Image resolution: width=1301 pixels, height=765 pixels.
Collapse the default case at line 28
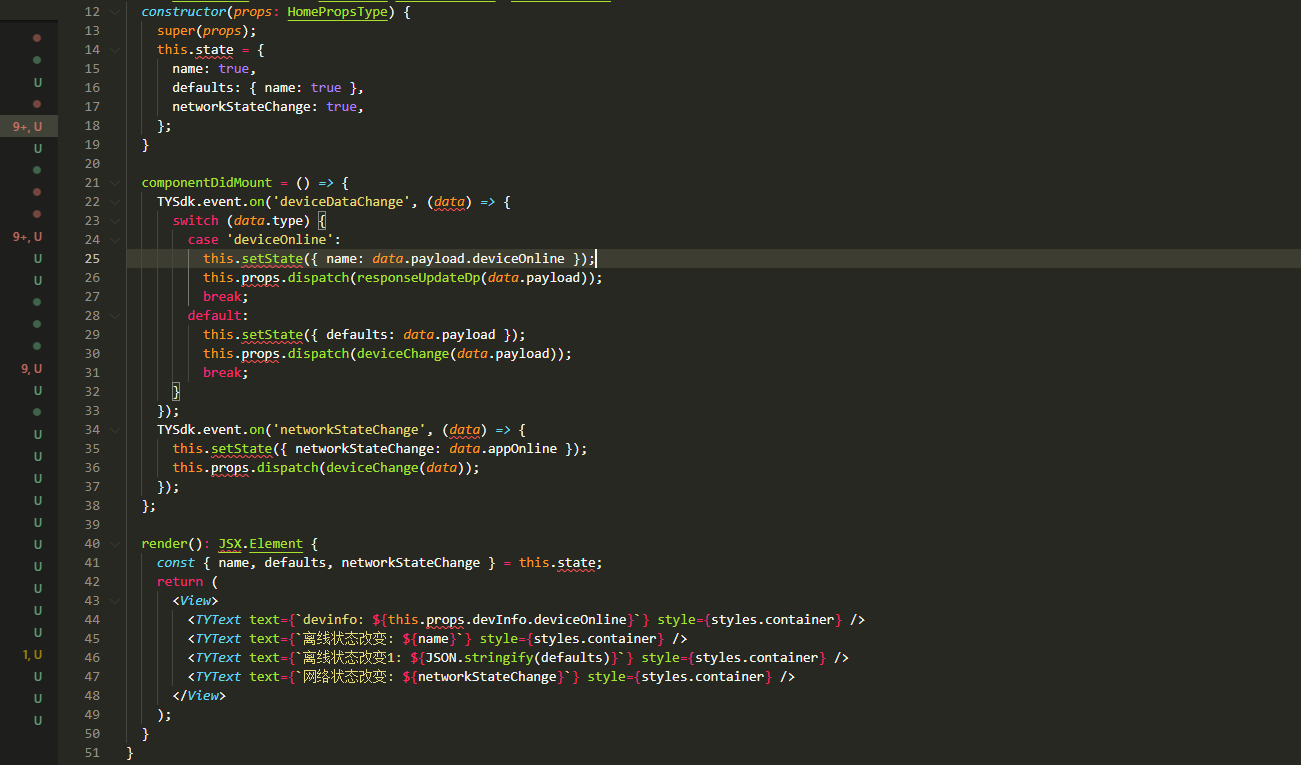tap(117, 316)
